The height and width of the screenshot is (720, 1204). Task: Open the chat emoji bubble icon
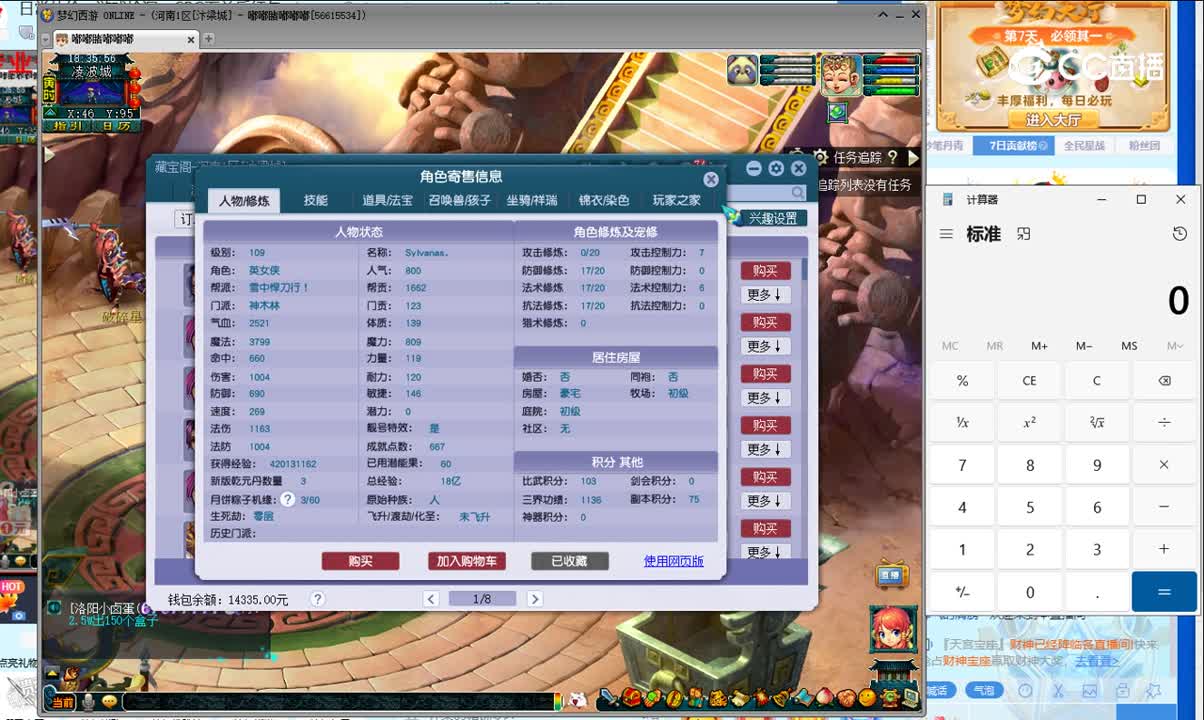[109, 702]
